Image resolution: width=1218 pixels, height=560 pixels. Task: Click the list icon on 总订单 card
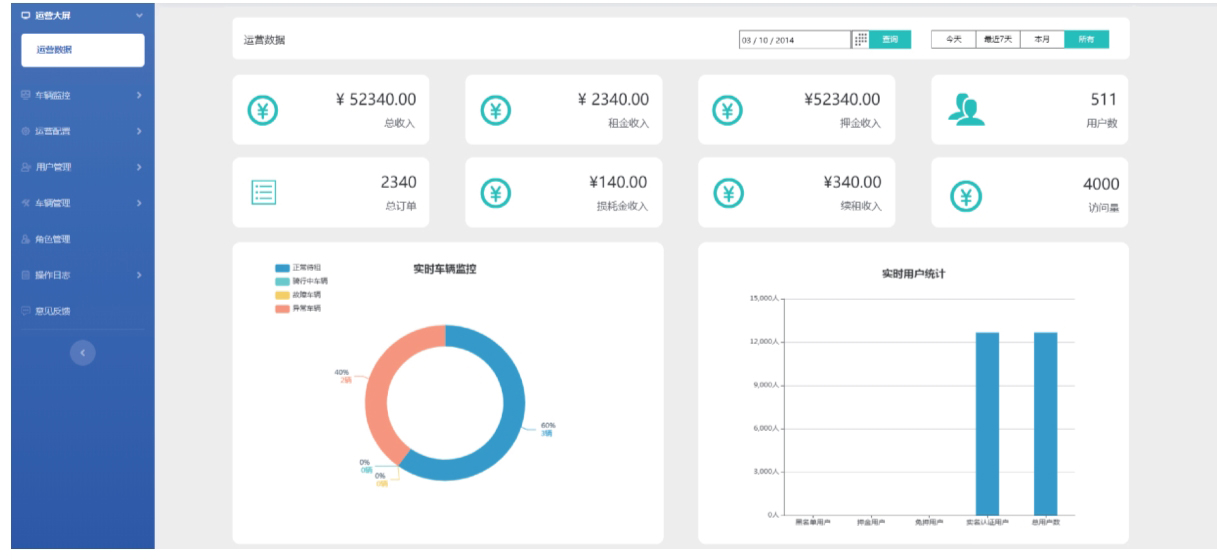(x=263, y=193)
